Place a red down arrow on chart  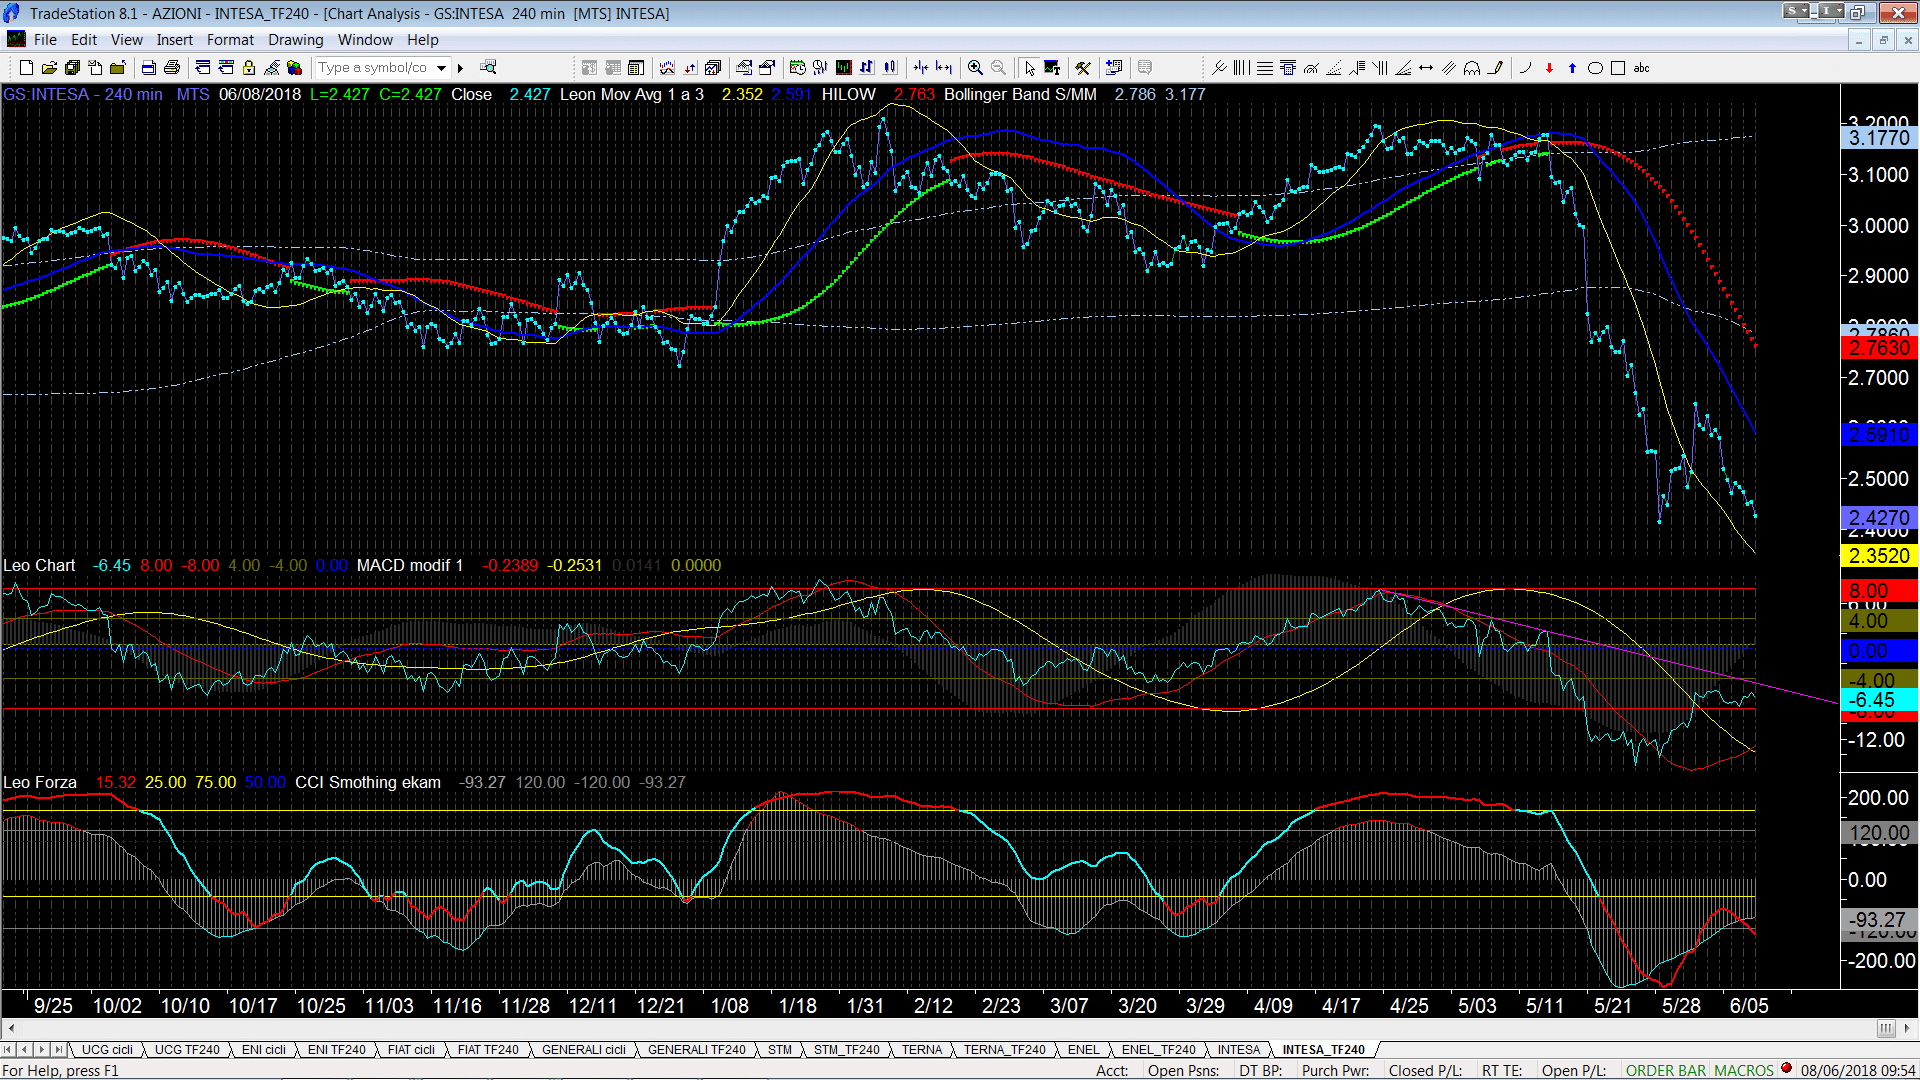click(x=1549, y=68)
